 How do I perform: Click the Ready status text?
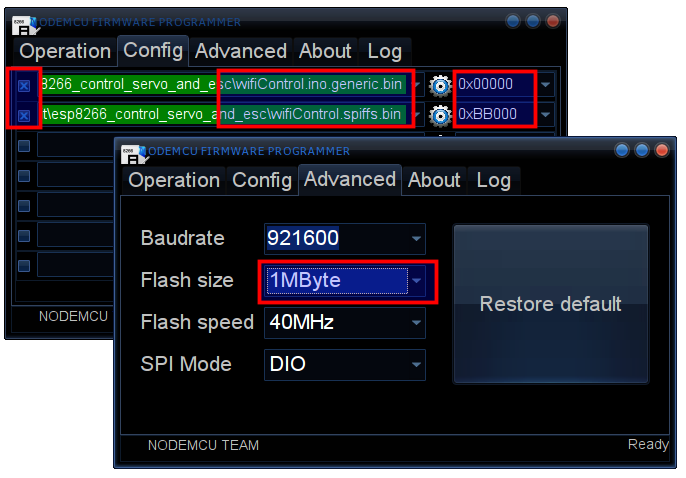(648, 445)
